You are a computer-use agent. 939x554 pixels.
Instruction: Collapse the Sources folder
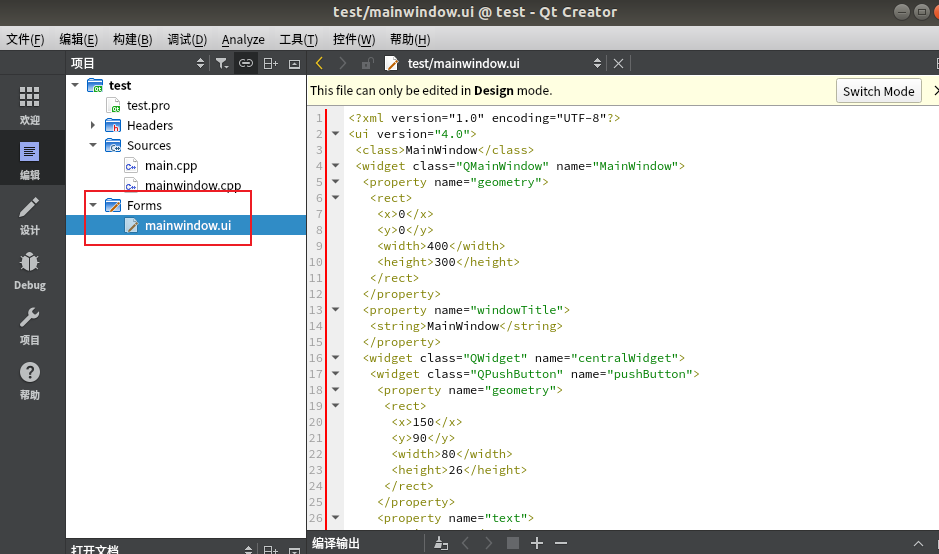[93, 145]
